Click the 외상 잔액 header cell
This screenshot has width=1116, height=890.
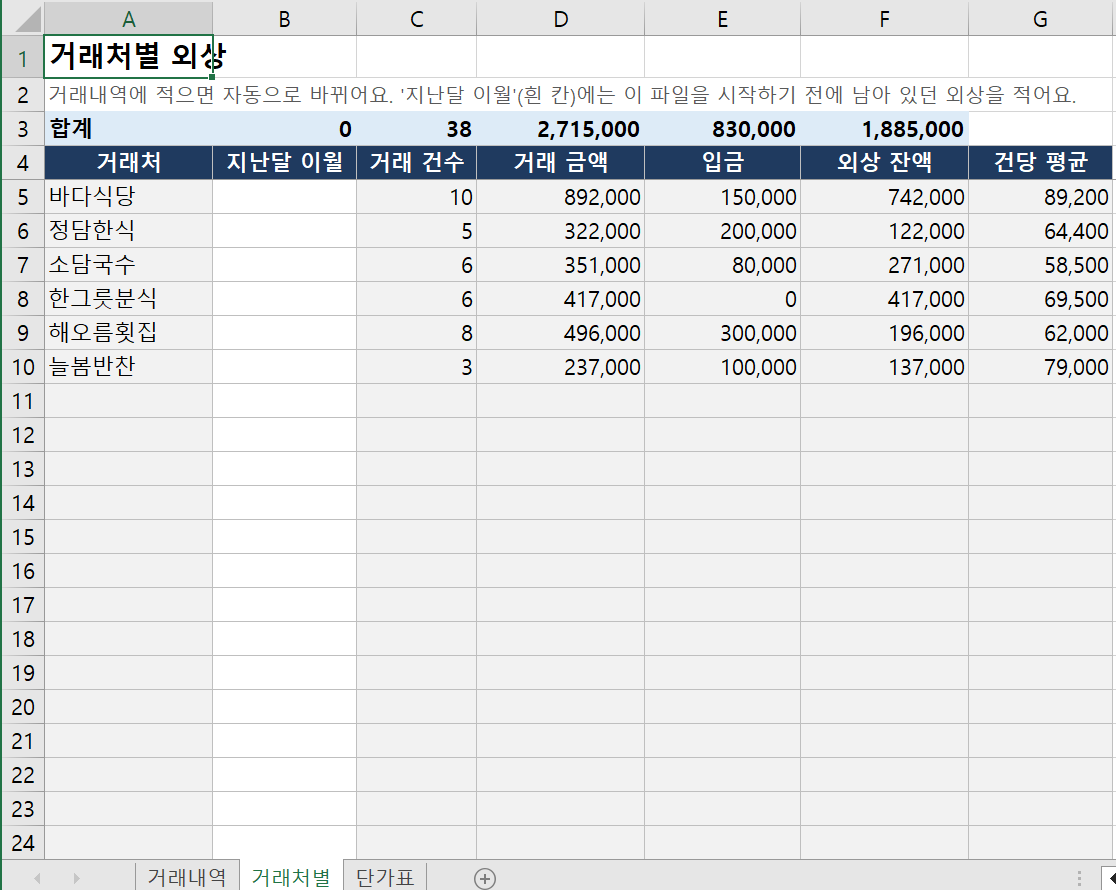[884, 162]
